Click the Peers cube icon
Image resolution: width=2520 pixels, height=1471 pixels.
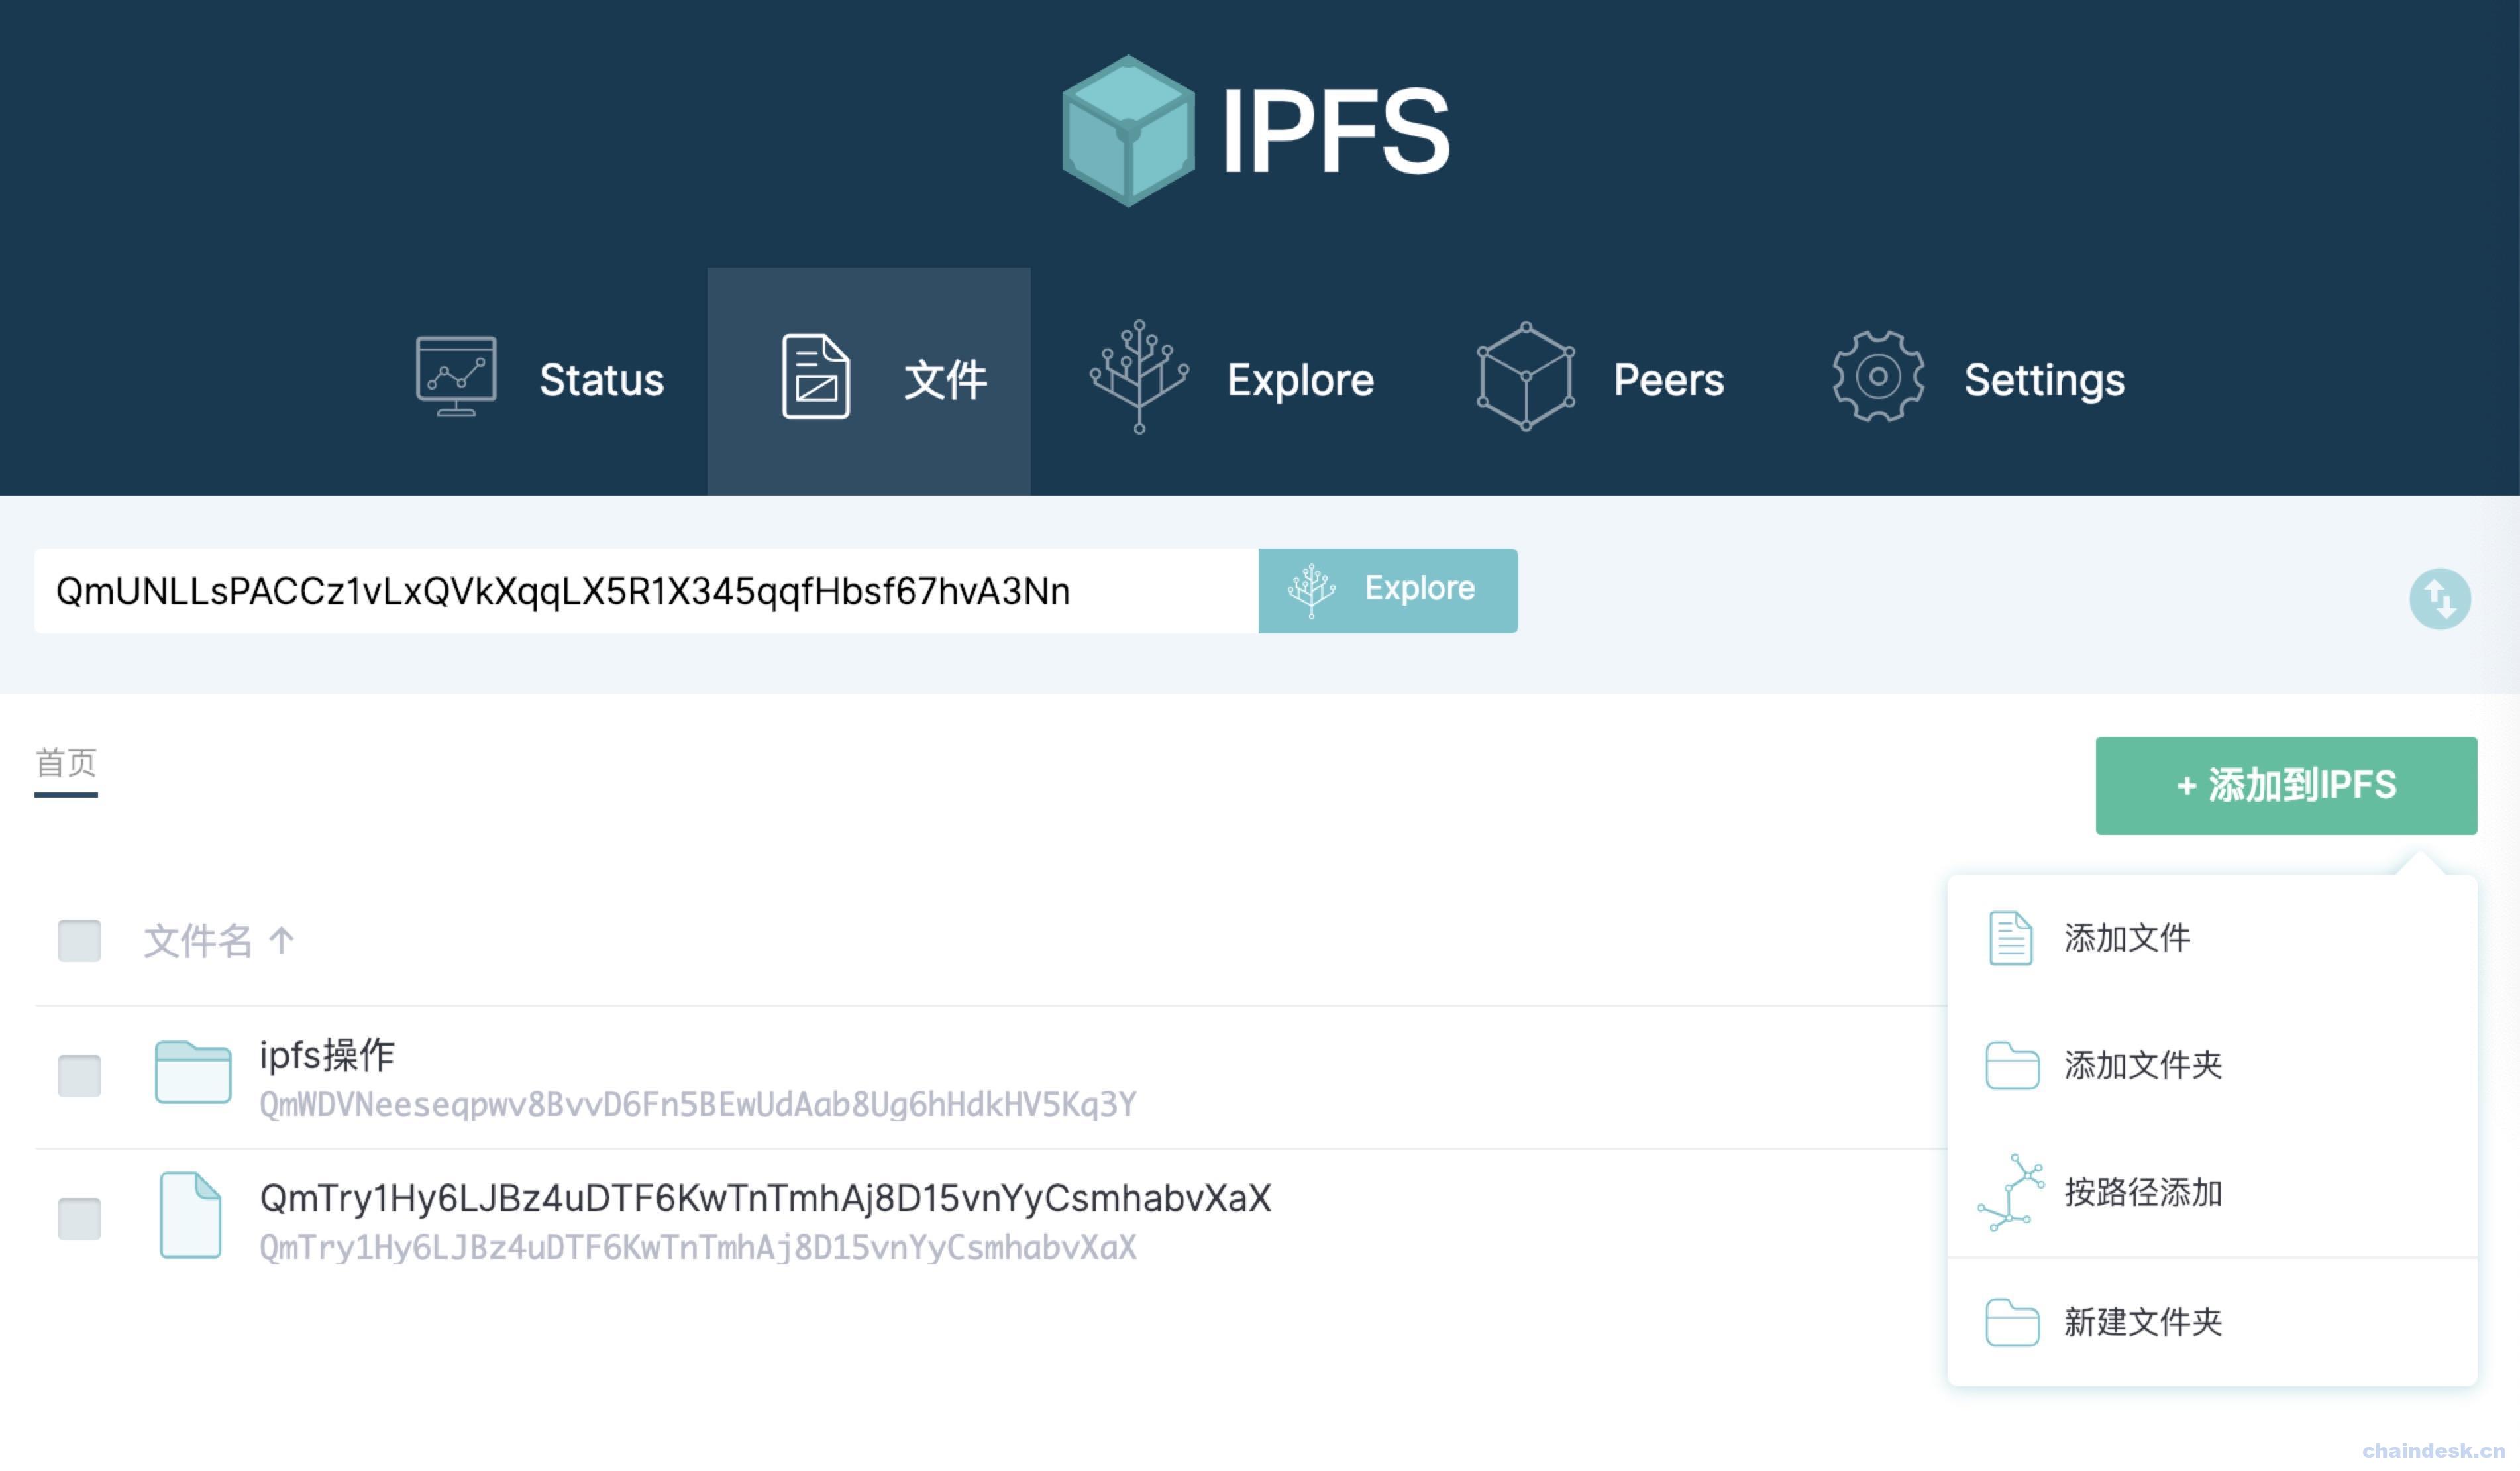tap(1526, 376)
